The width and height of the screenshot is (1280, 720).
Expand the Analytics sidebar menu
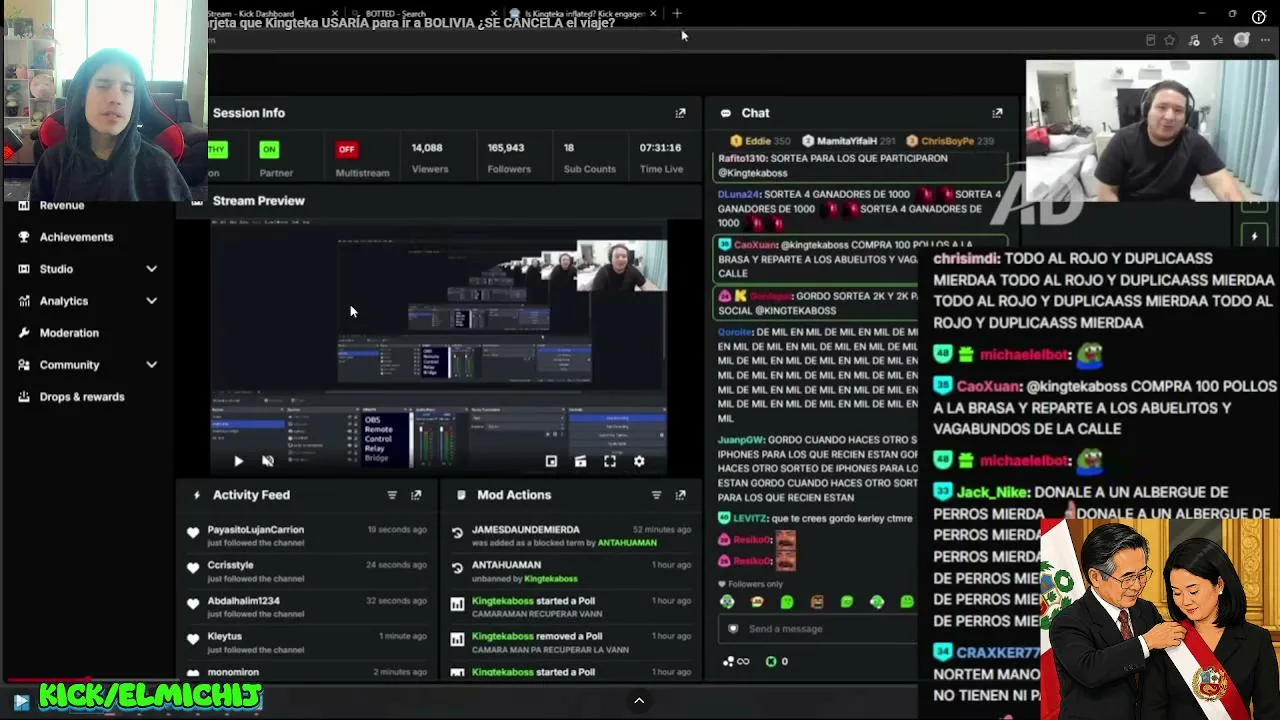(151, 301)
